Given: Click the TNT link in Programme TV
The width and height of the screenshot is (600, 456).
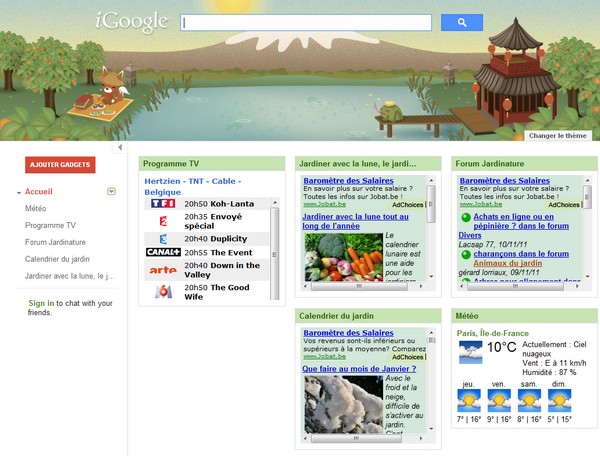Looking at the screenshot, I should (196, 181).
